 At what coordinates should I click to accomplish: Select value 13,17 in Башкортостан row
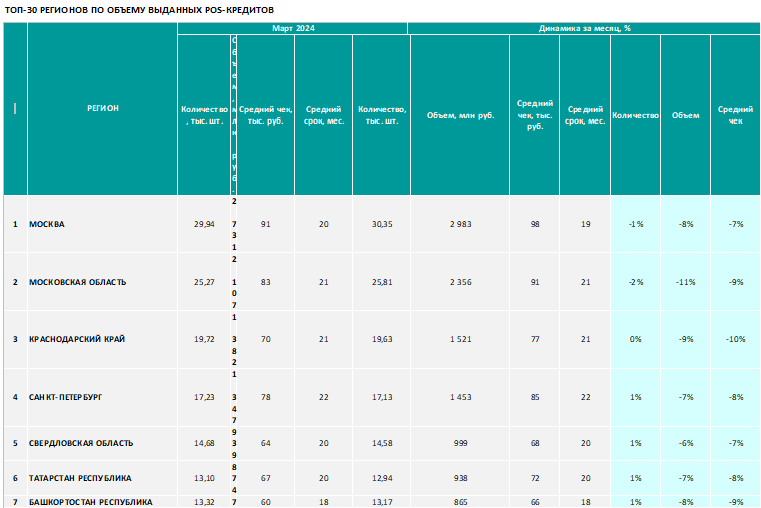[x=382, y=502]
